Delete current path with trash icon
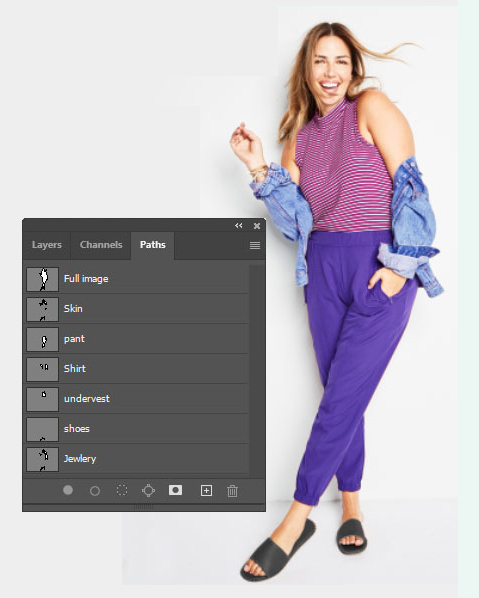 coord(233,491)
